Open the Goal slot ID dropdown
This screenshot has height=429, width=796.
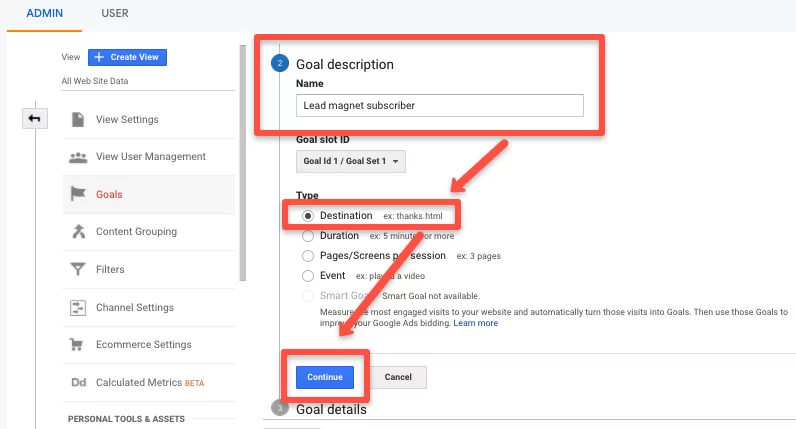pos(351,161)
